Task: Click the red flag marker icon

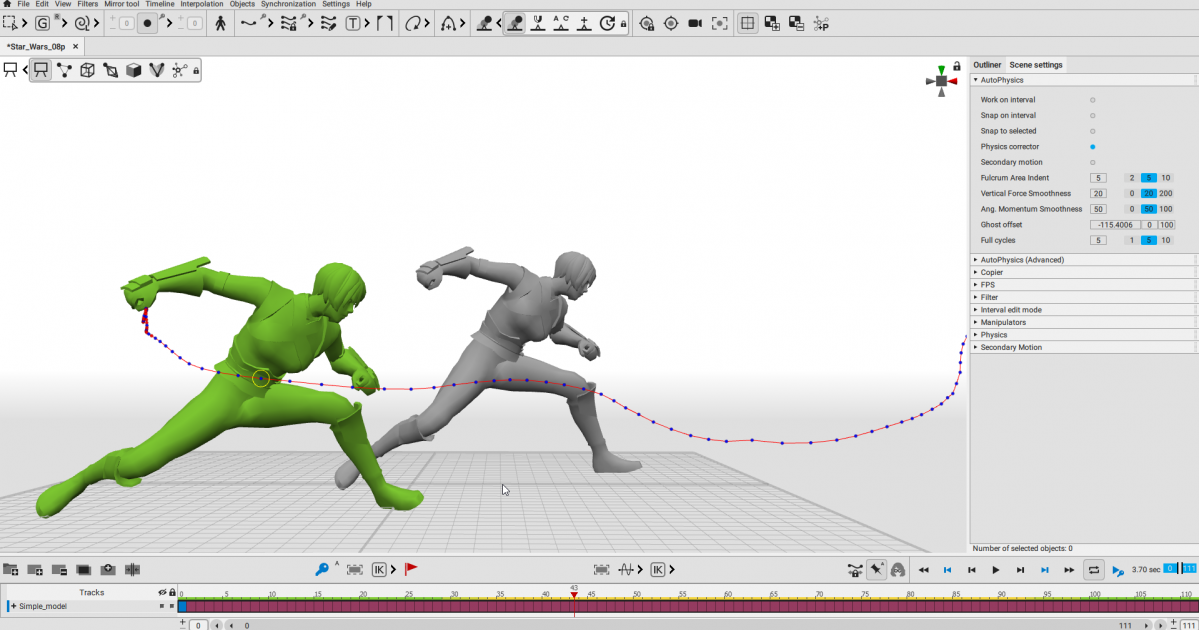Action: 411,569
